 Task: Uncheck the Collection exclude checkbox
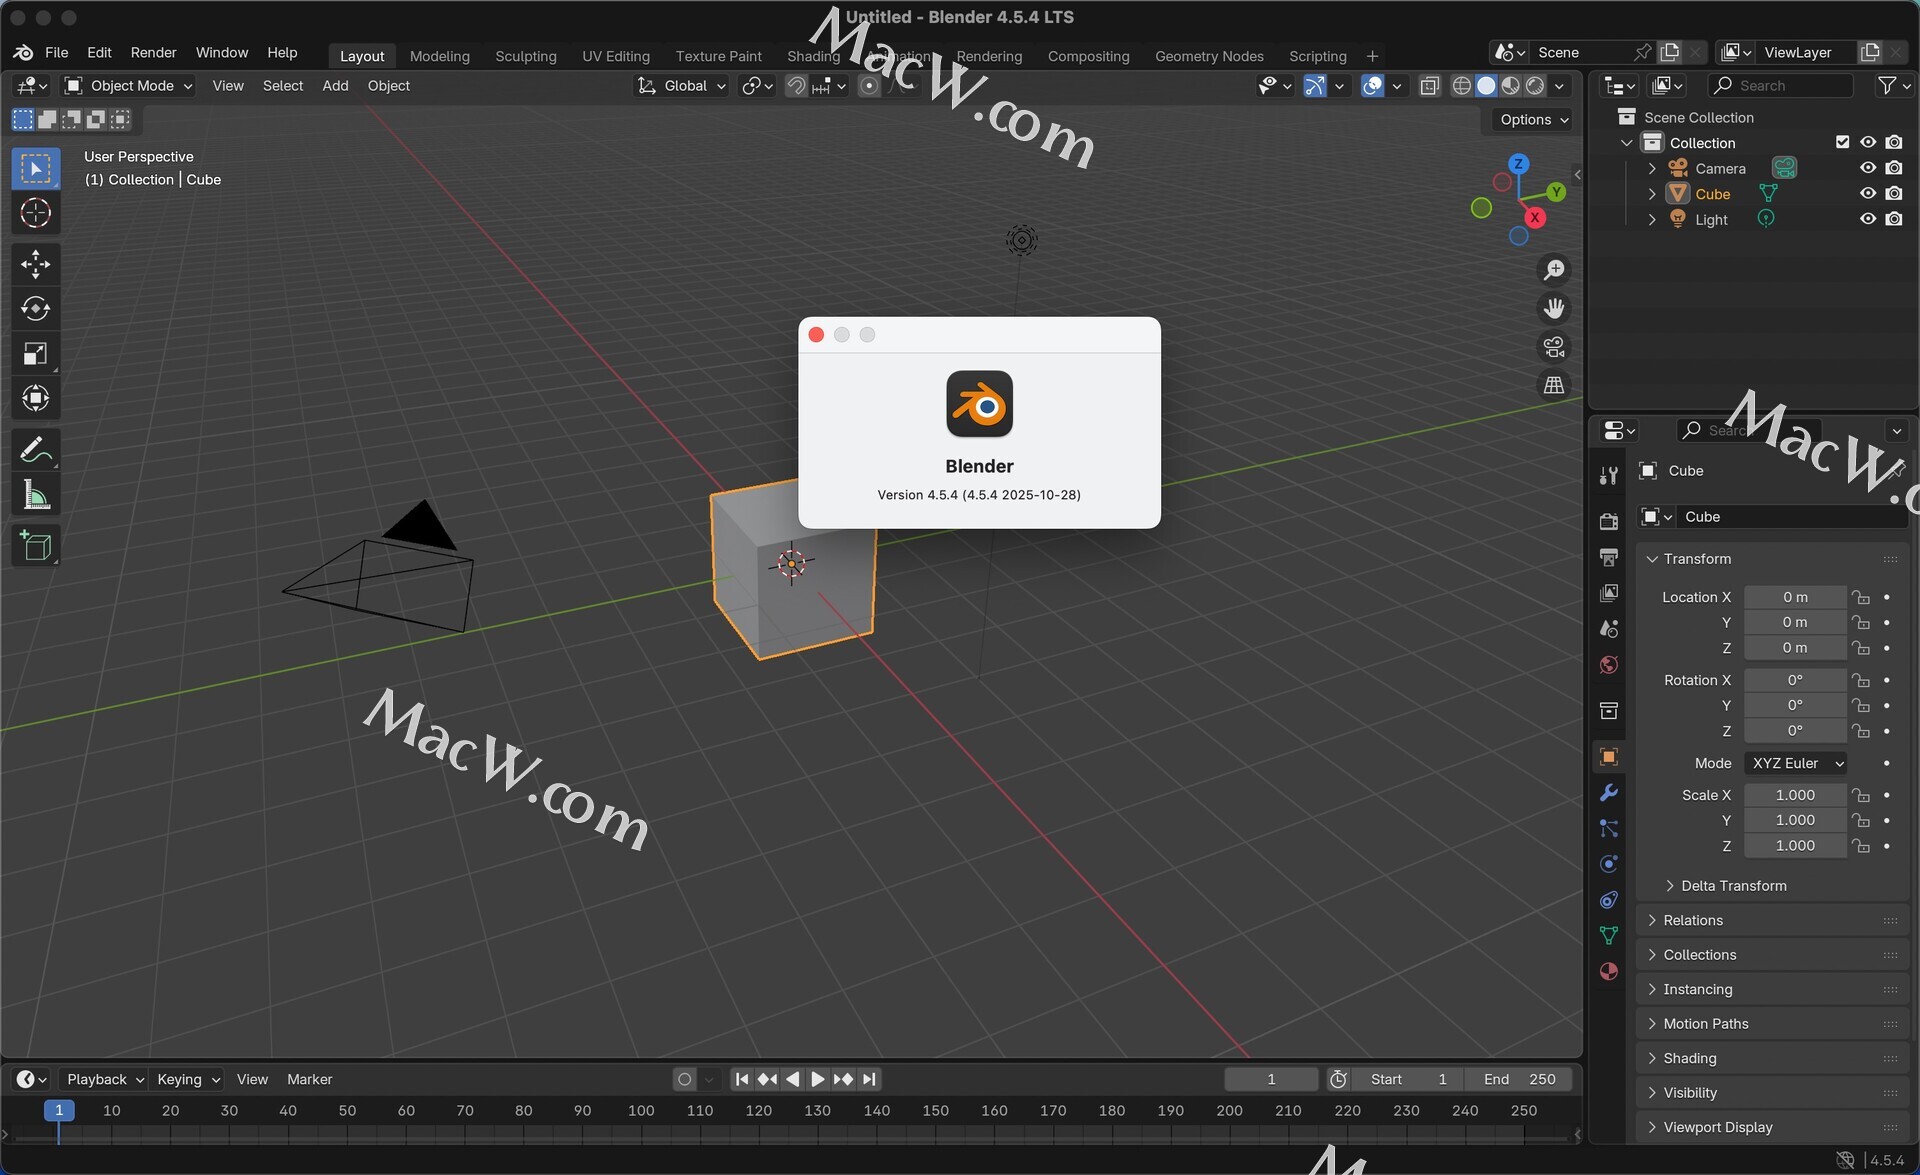(x=1842, y=142)
